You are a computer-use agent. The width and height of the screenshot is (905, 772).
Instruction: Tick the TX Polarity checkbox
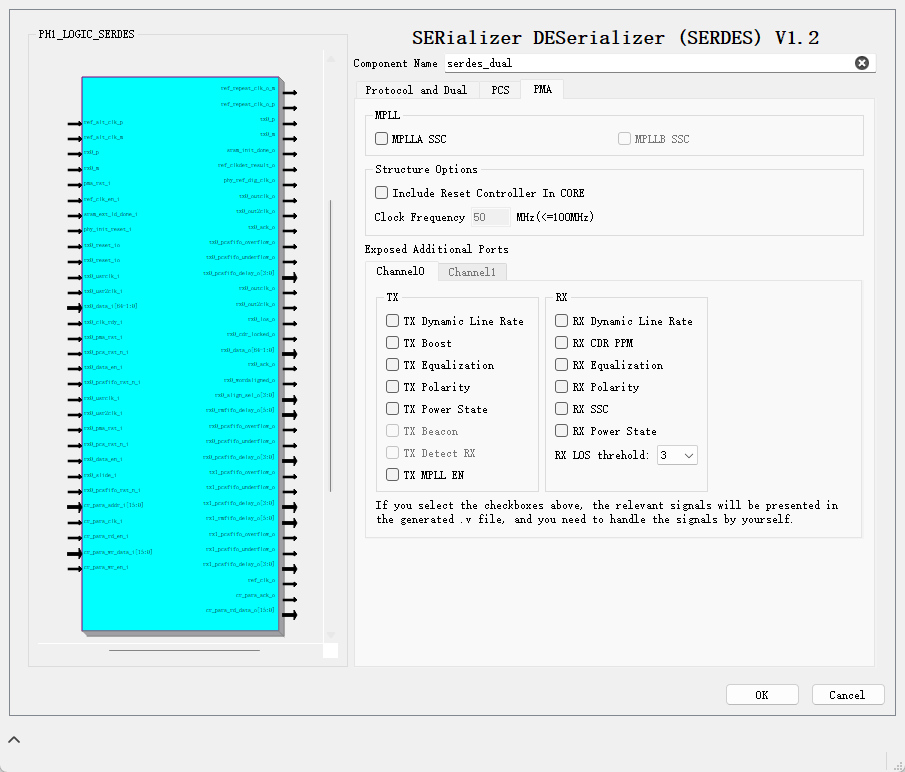pos(392,387)
